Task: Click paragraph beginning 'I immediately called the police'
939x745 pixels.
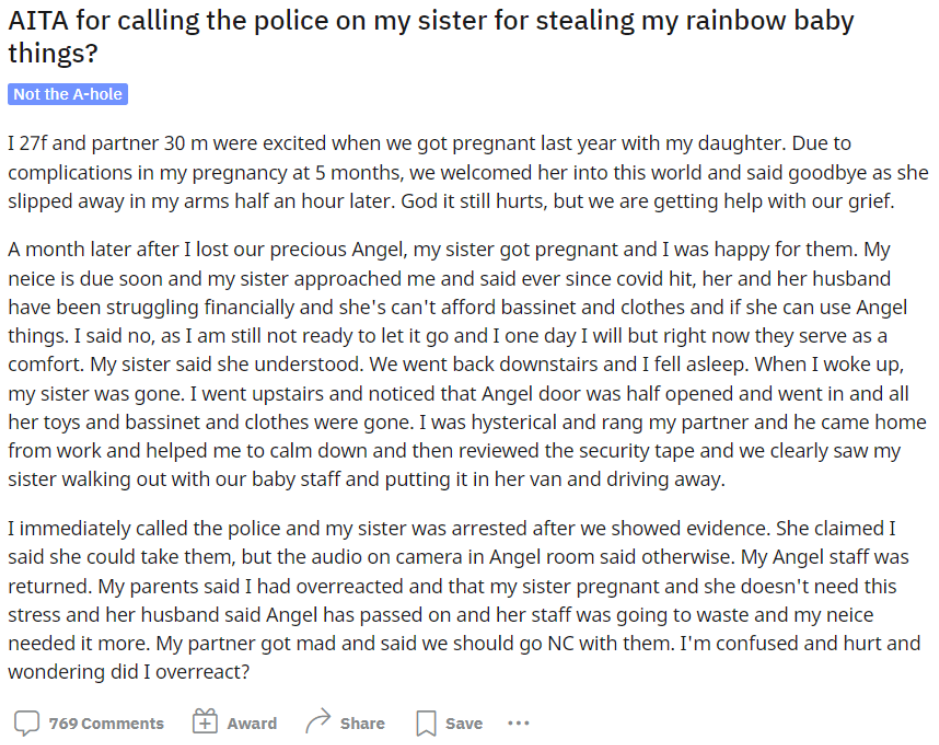Action: [x=464, y=600]
